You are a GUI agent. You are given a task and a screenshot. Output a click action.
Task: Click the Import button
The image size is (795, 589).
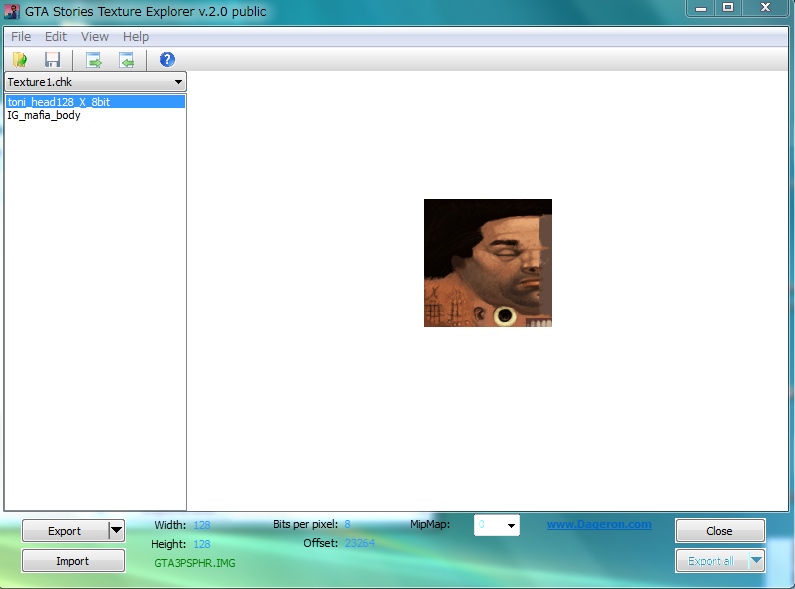pyautogui.click(x=73, y=561)
